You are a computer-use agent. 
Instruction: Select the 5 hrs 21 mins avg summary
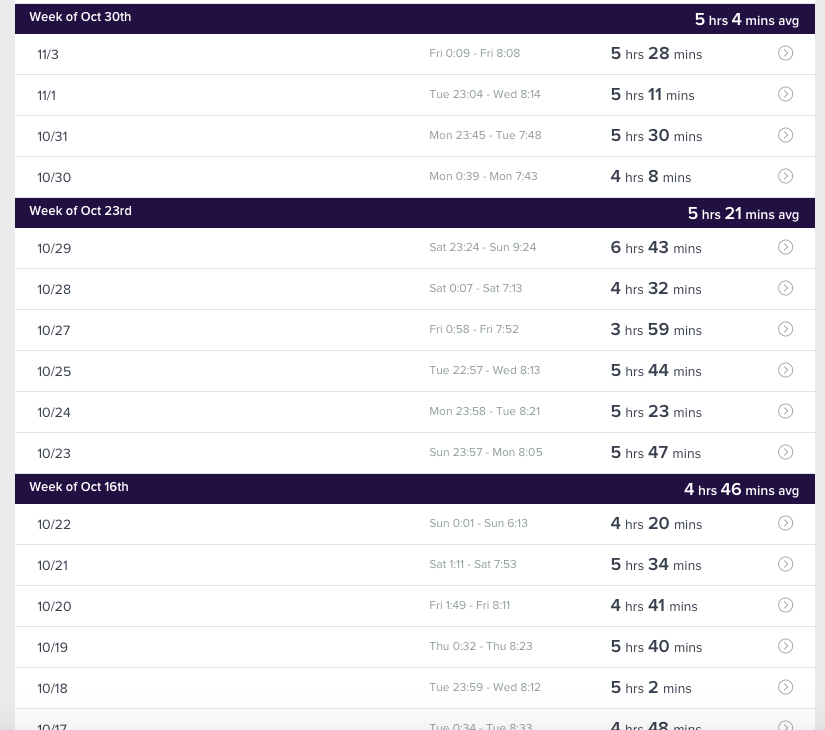click(743, 214)
